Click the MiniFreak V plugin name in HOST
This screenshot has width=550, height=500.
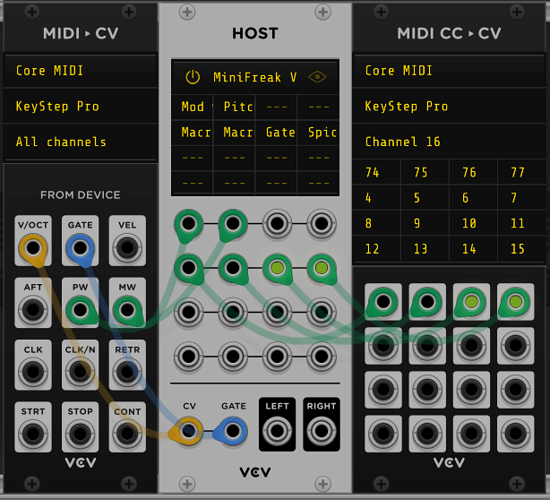point(255,77)
